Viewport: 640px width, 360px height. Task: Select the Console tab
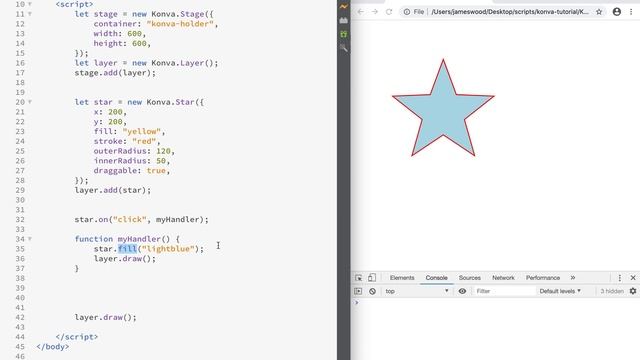[x=436, y=278]
